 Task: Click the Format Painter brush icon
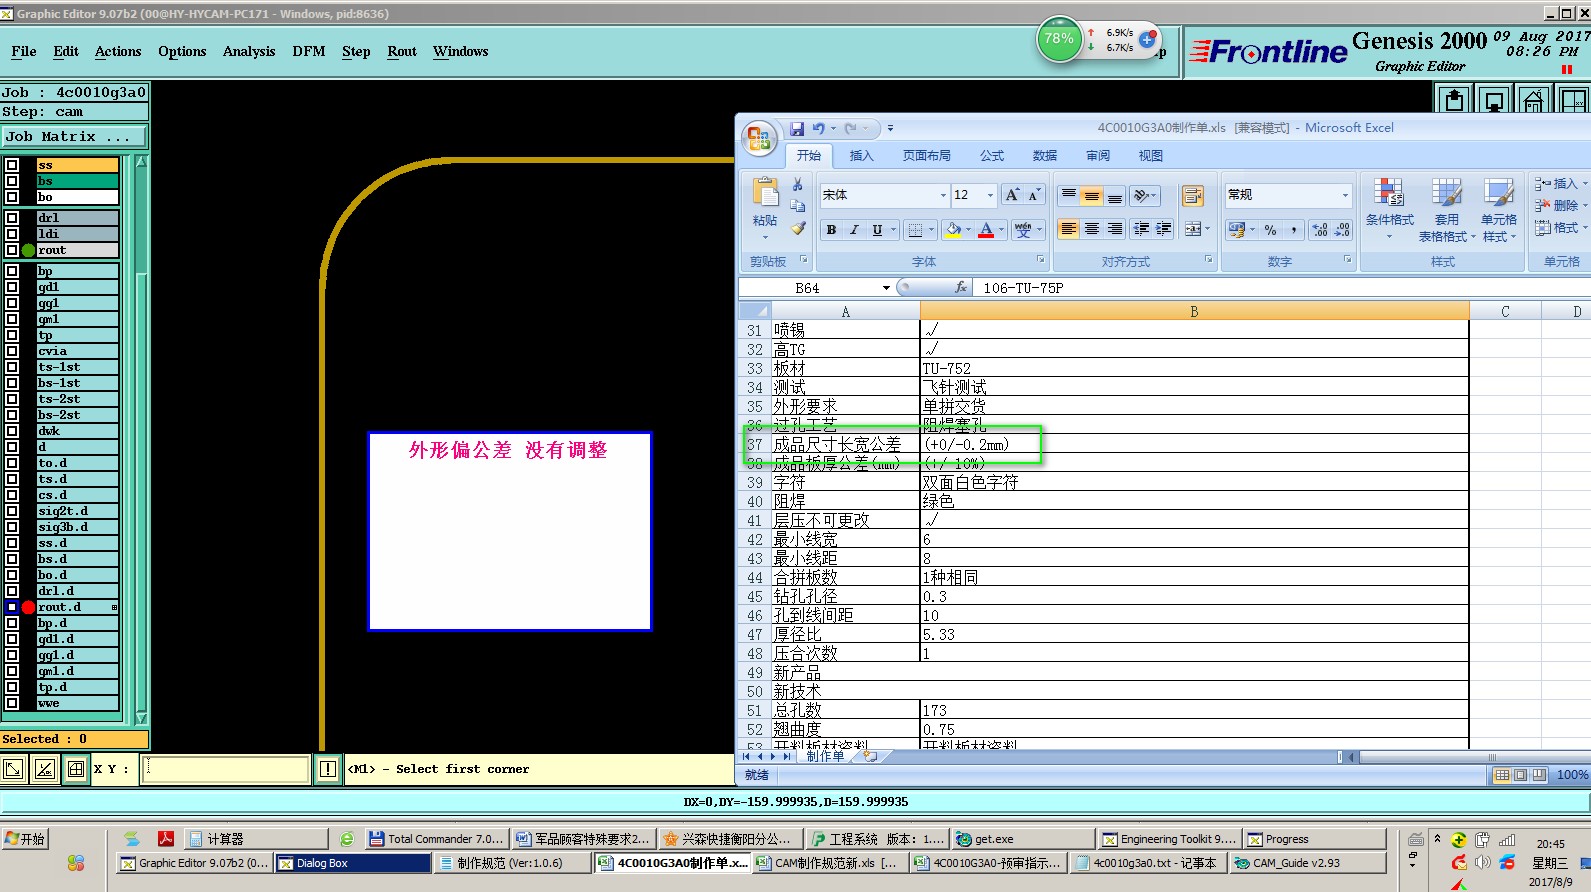click(x=798, y=228)
